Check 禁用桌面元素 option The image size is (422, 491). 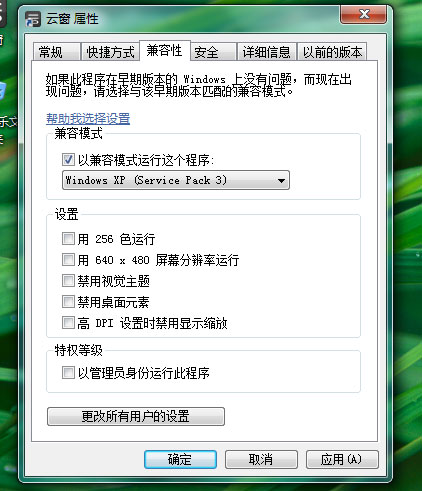(x=68, y=302)
